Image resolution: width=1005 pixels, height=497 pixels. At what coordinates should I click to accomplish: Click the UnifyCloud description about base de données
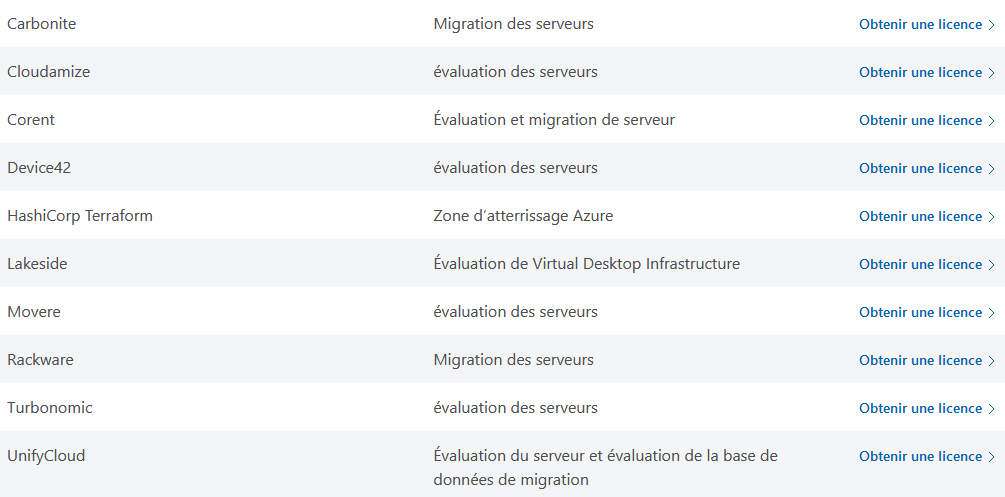point(606,468)
